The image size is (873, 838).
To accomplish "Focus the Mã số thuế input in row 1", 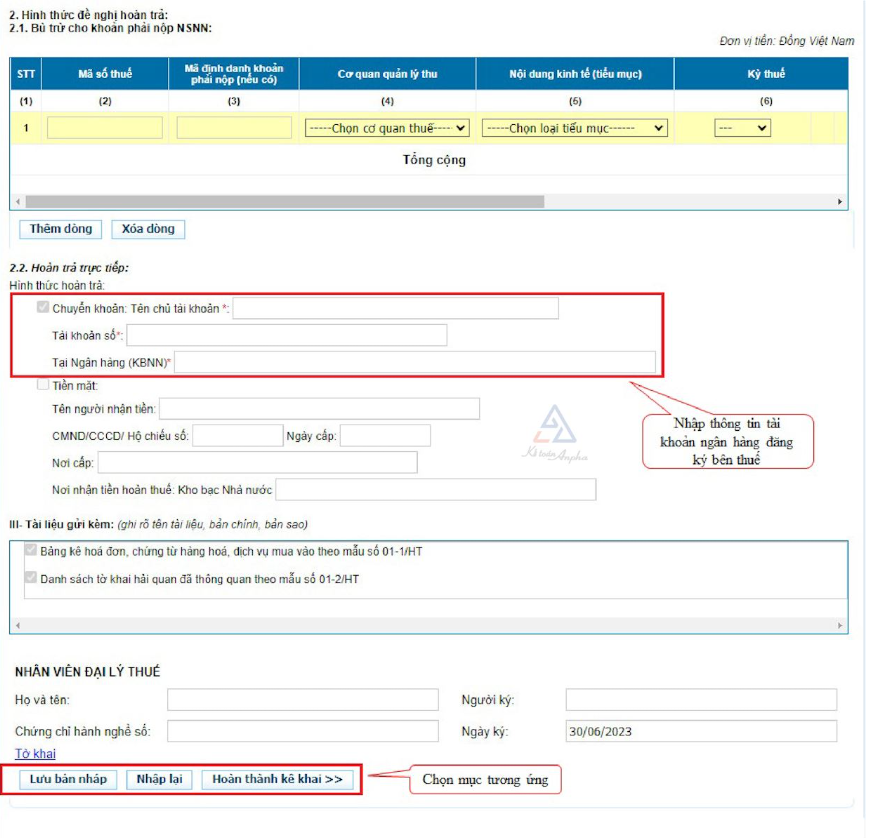I will tap(105, 128).
